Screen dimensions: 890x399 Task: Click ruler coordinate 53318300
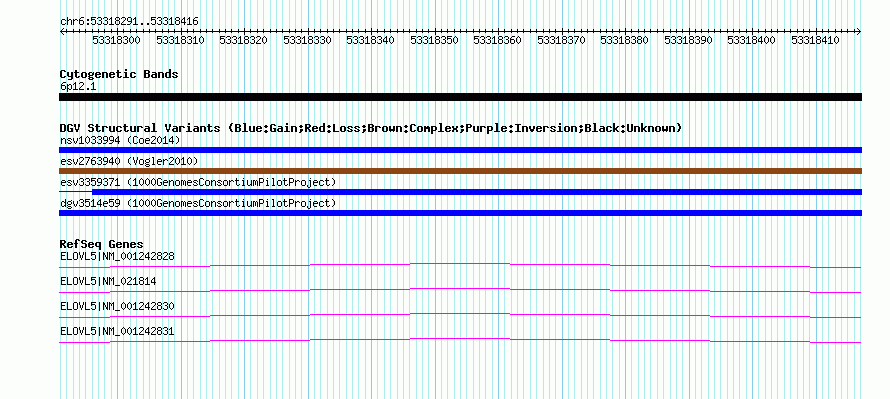[116, 41]
